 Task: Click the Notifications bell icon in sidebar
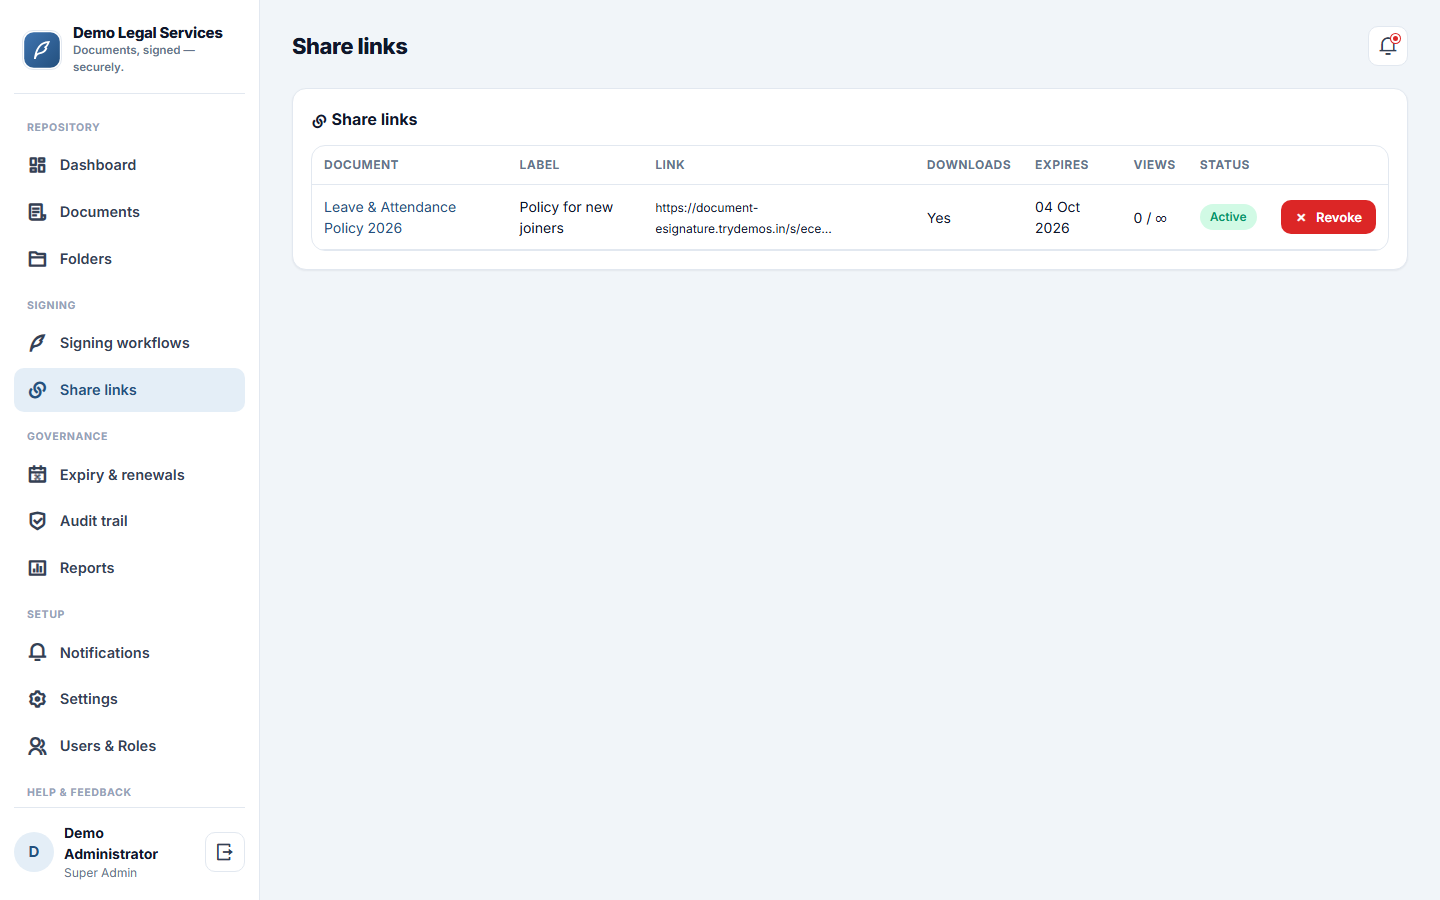pyautogui.click(x=37, y=652)
